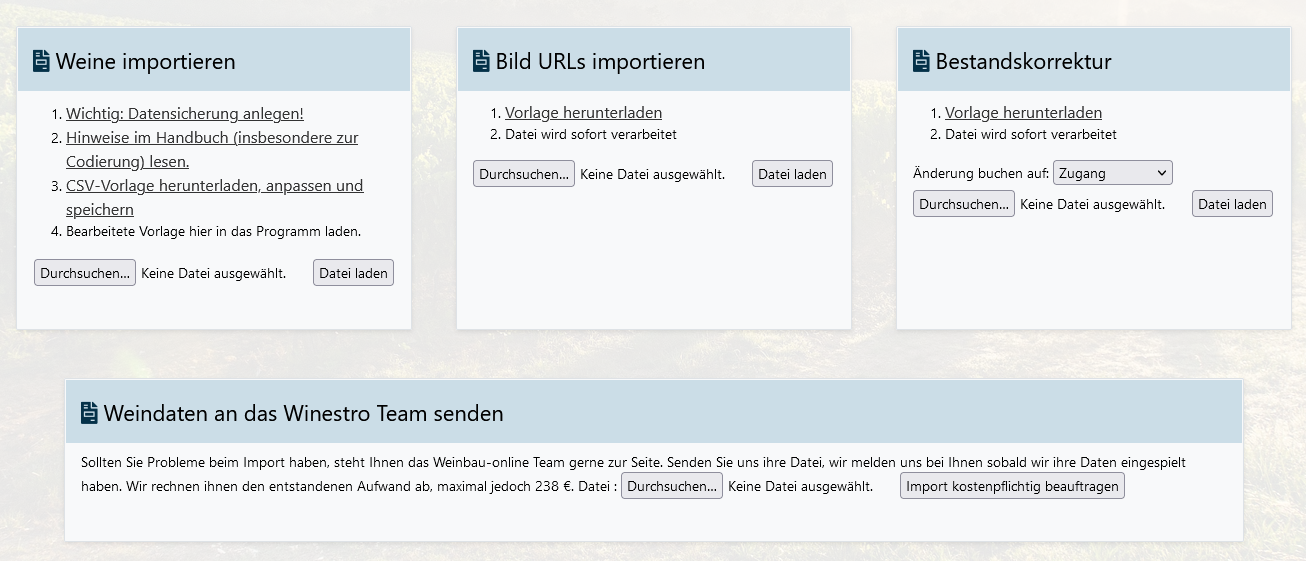This screenshot has height=561, width=1306.
Task: Browse for file in Bestandskorrektur panel
Action: pyautogui.click(x=964, y=204)
